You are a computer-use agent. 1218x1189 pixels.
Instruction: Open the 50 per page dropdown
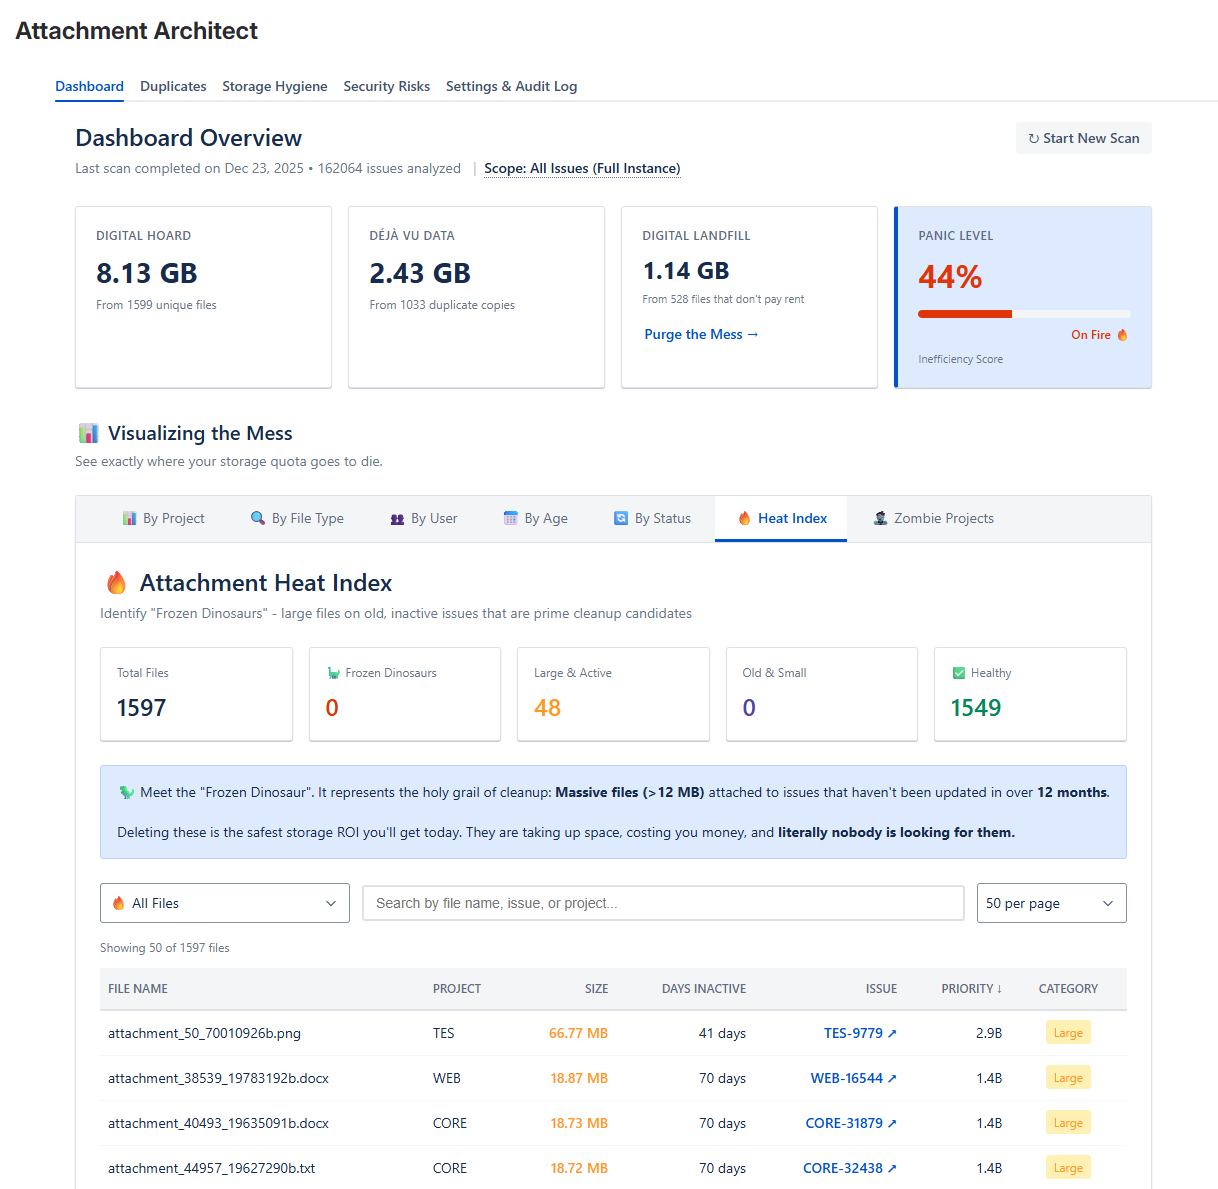[1051, 902]
